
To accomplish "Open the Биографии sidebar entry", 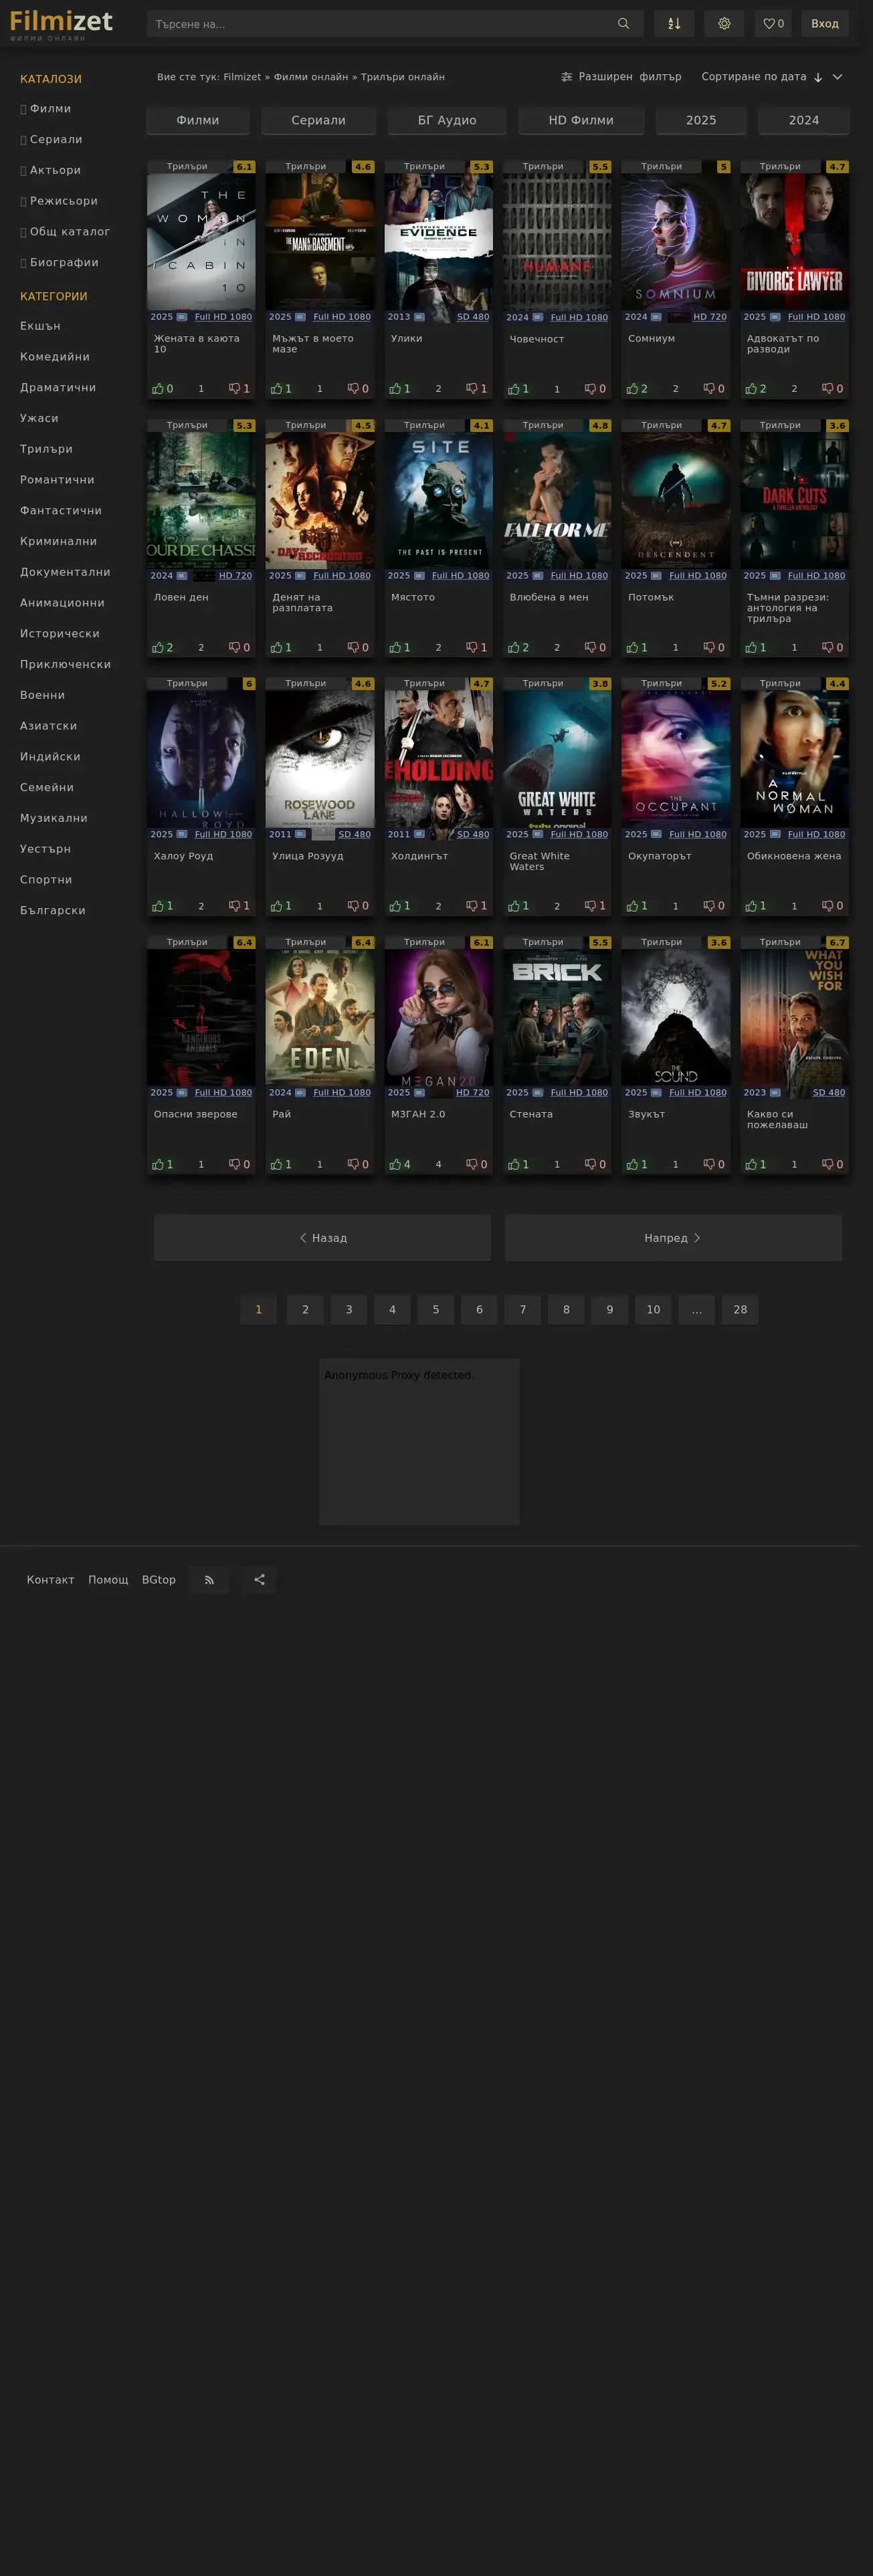I will [64, 263].
